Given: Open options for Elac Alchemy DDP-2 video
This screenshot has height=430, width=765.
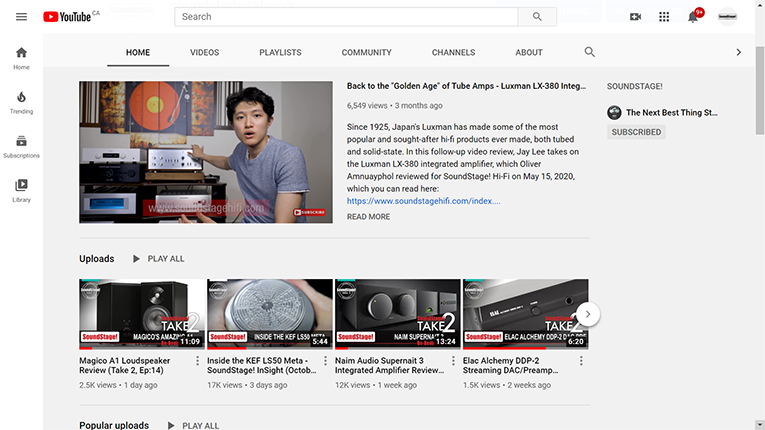Looking at the screenshot, I should [x=581, y=361].
